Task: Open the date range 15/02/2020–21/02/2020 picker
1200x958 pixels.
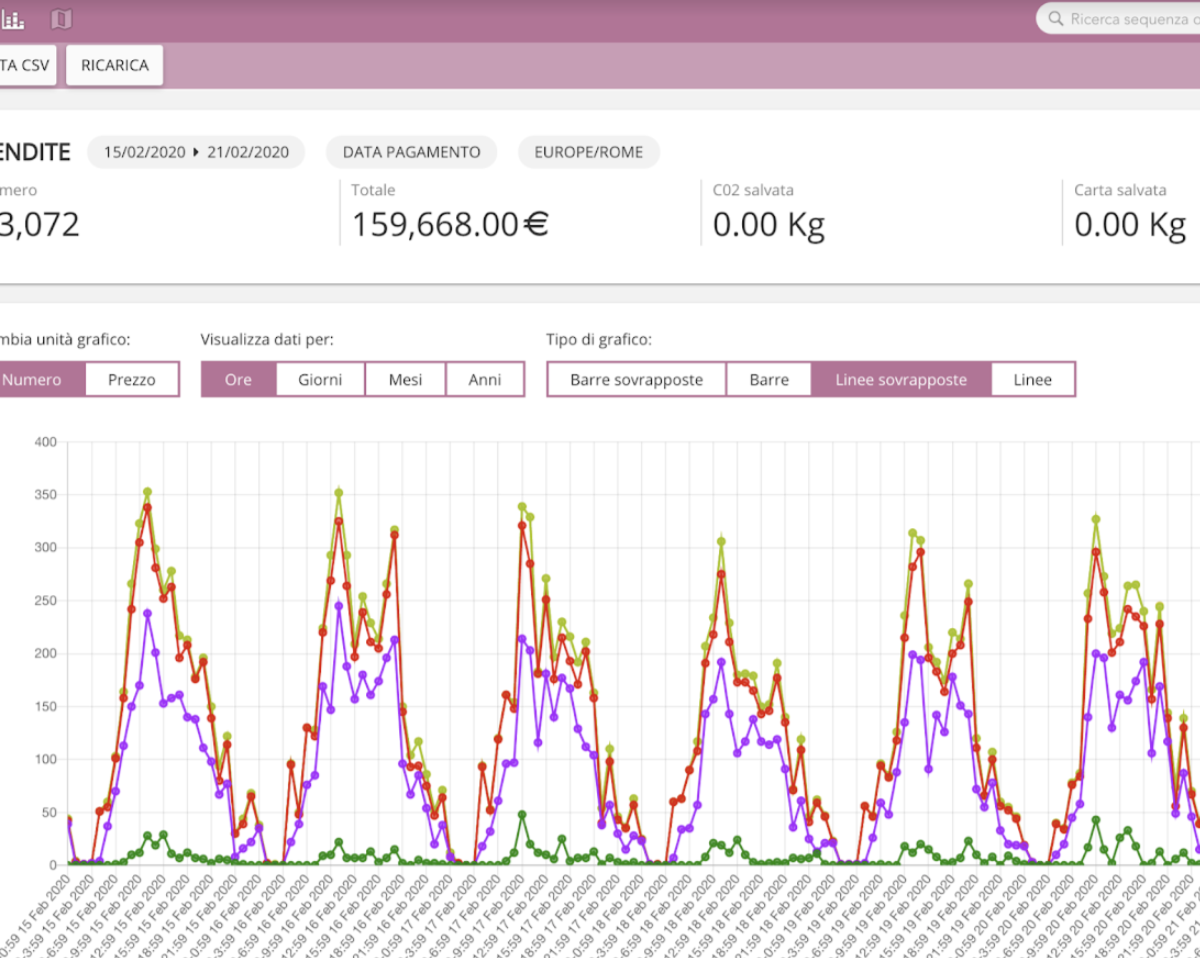Action: click(196, 152)
